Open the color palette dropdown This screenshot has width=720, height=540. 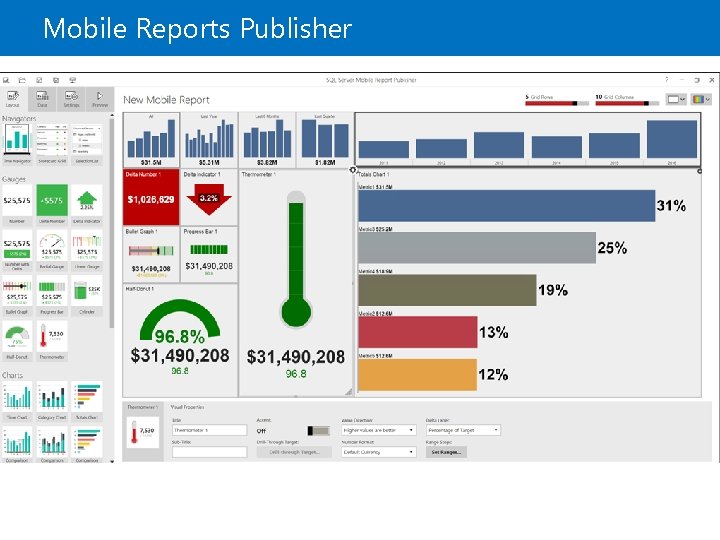tap(701, 99)
